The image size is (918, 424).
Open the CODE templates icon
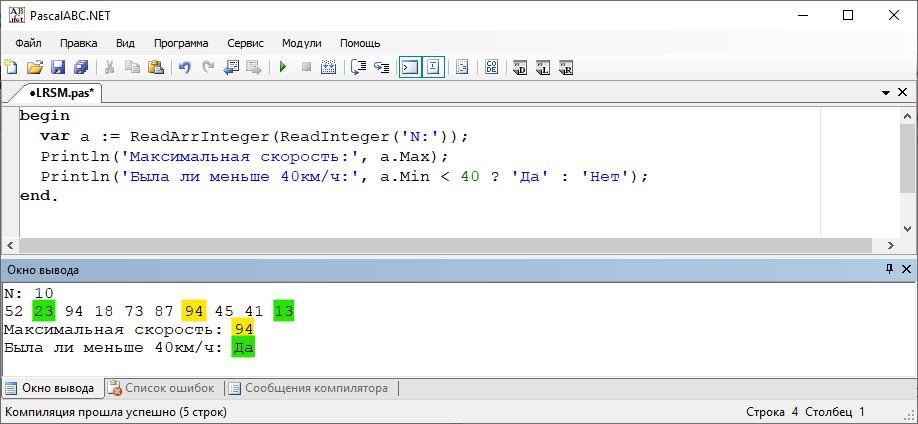pyautogui.click(x=492, y=67)
